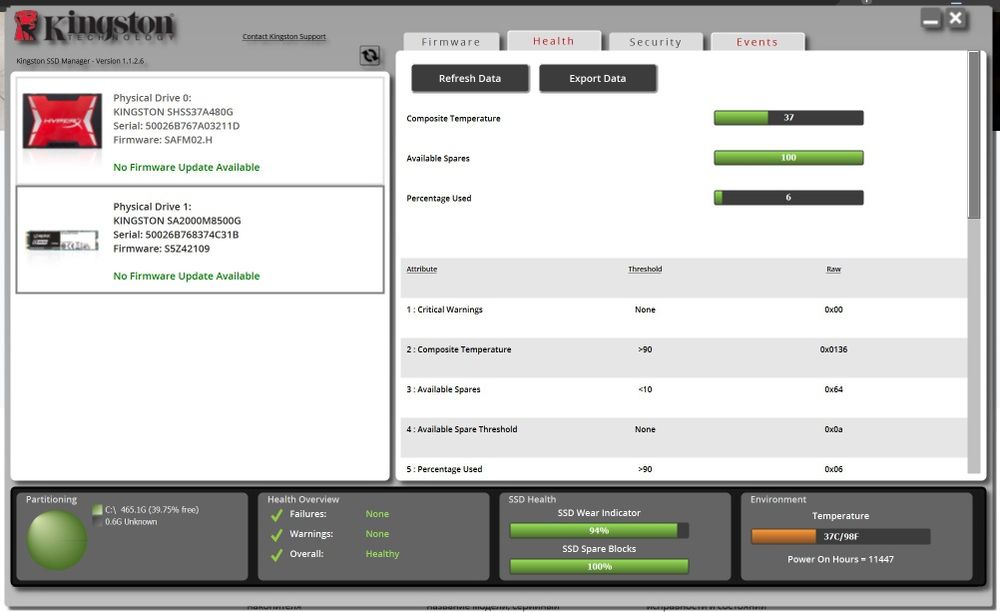Image resolution: width=1000 pixels, height=612 pixels.
Task: Click the Raw column header
Action: tap(834, 269)
